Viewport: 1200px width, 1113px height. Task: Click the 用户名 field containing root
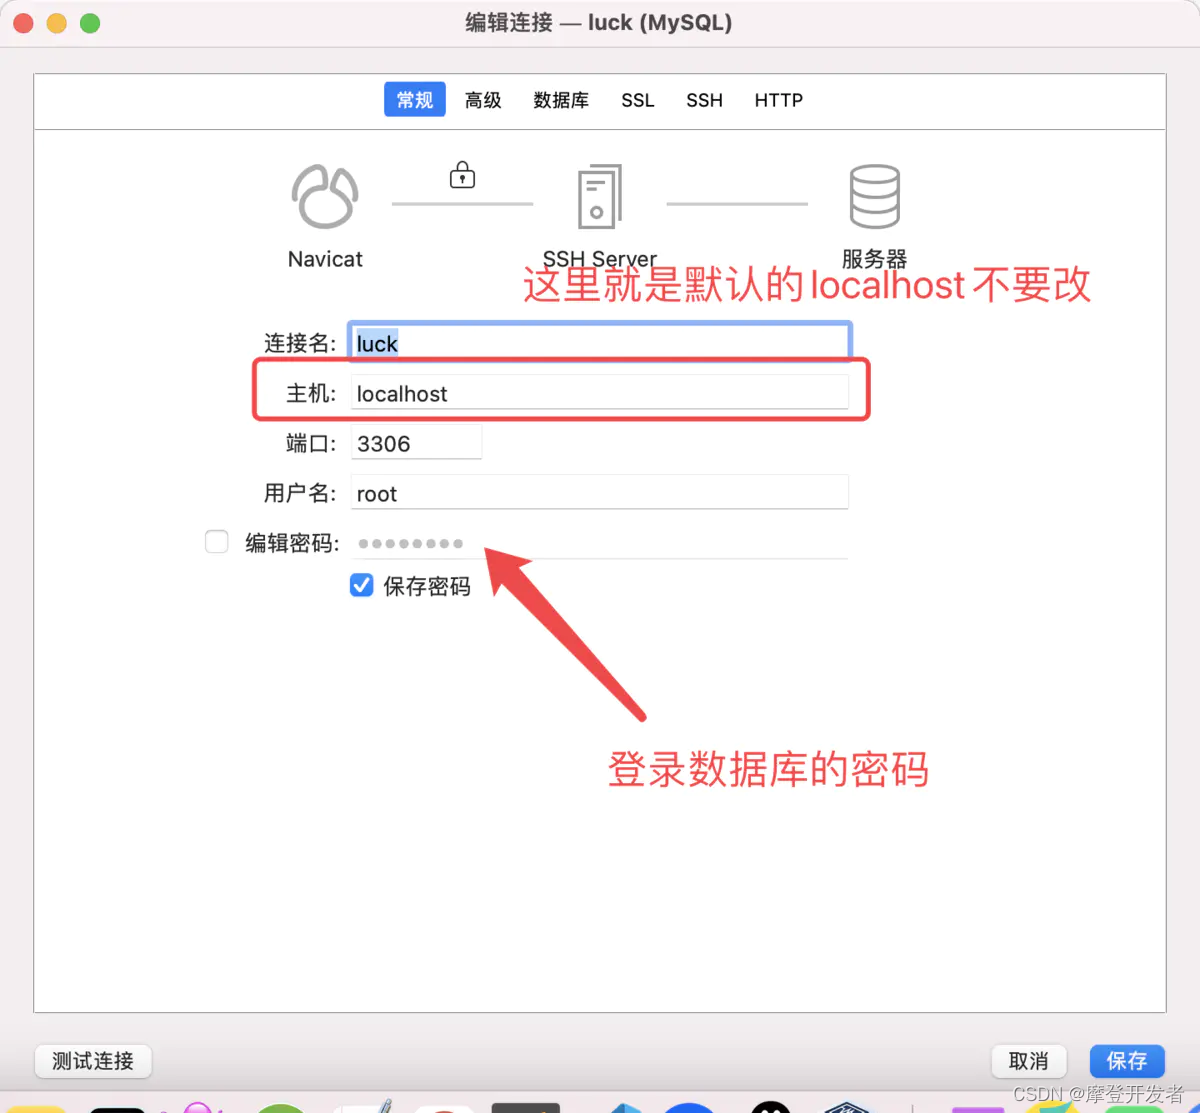pos(600,492)
